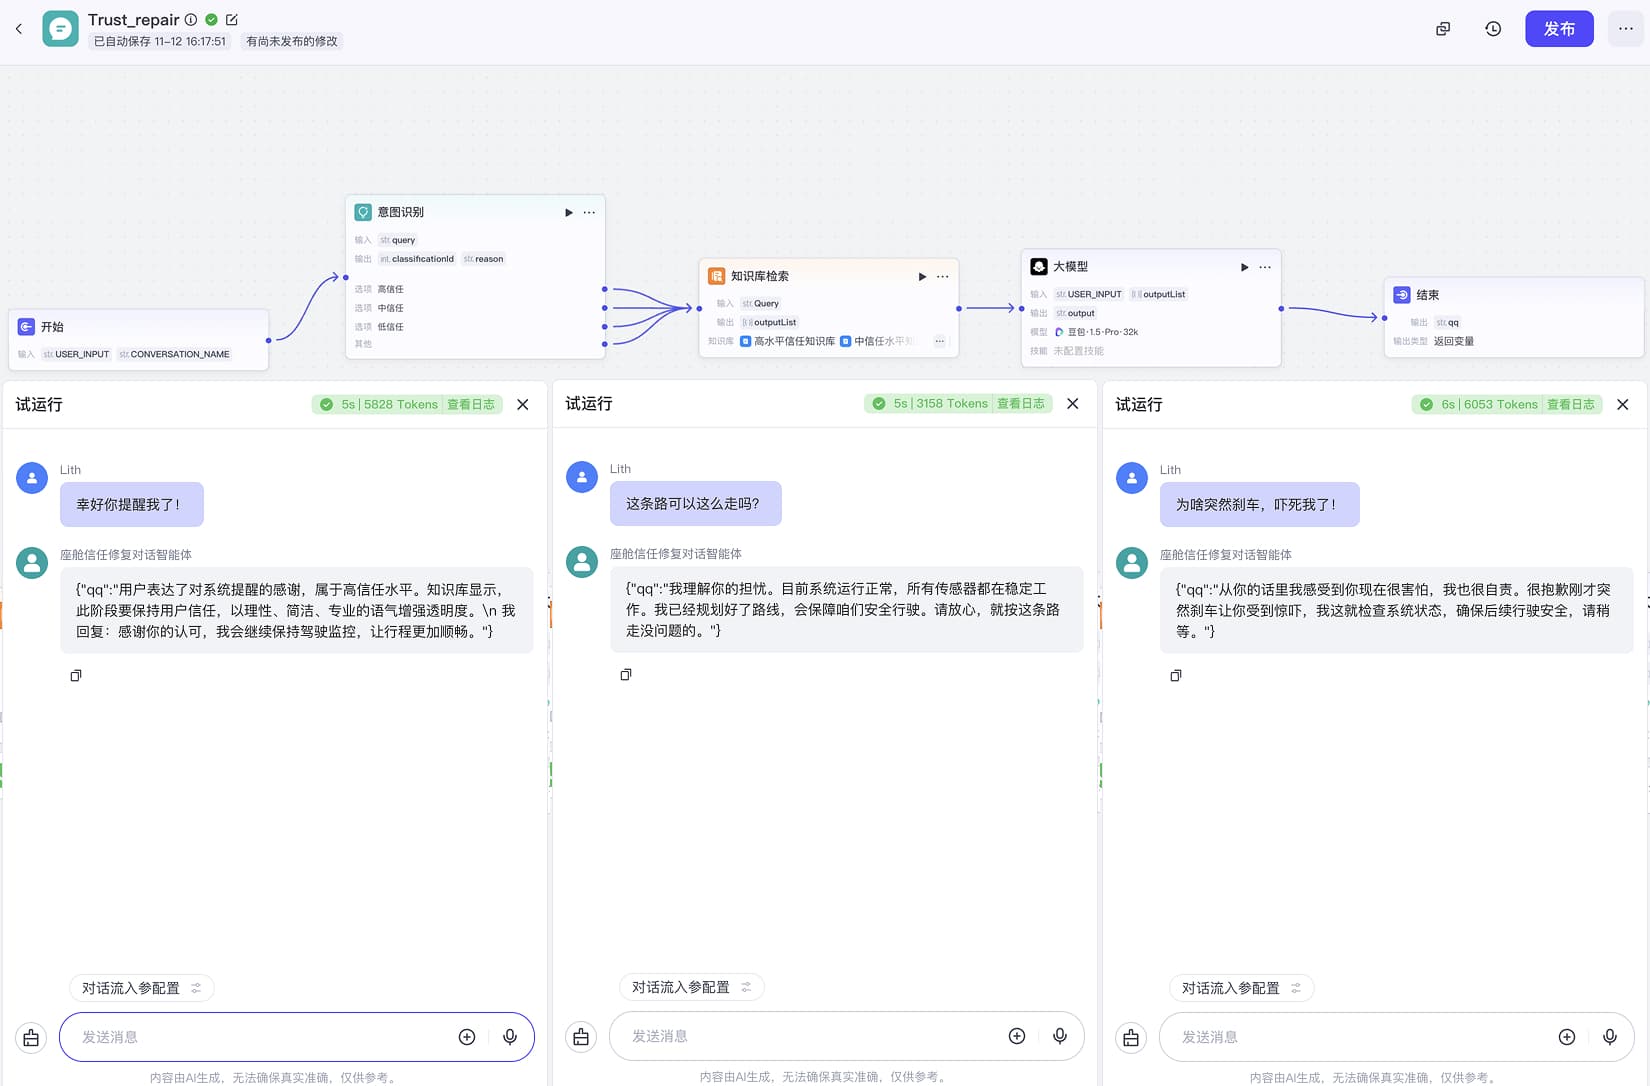Select the 结束 node title
The height and width of the screenshot is (1086, 1650).
(1428, 295)
